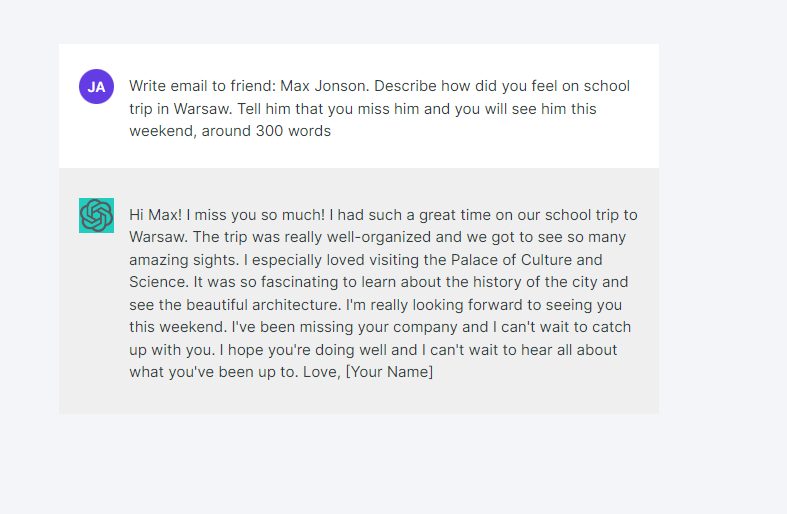Click the purple JA user avatar

(96, 86)
